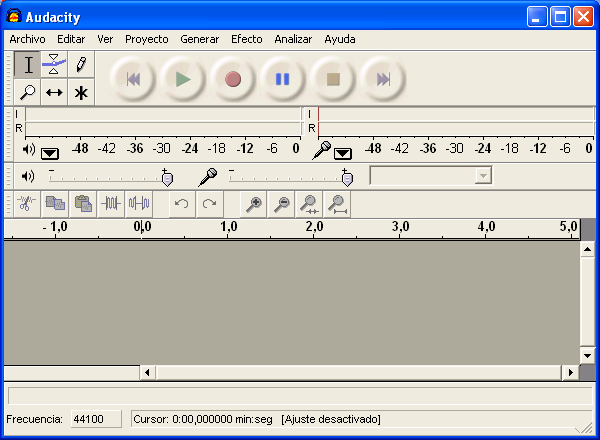The image size is (600, 440).
Task: Open the Archivo menu
Action: click(27, 39)
